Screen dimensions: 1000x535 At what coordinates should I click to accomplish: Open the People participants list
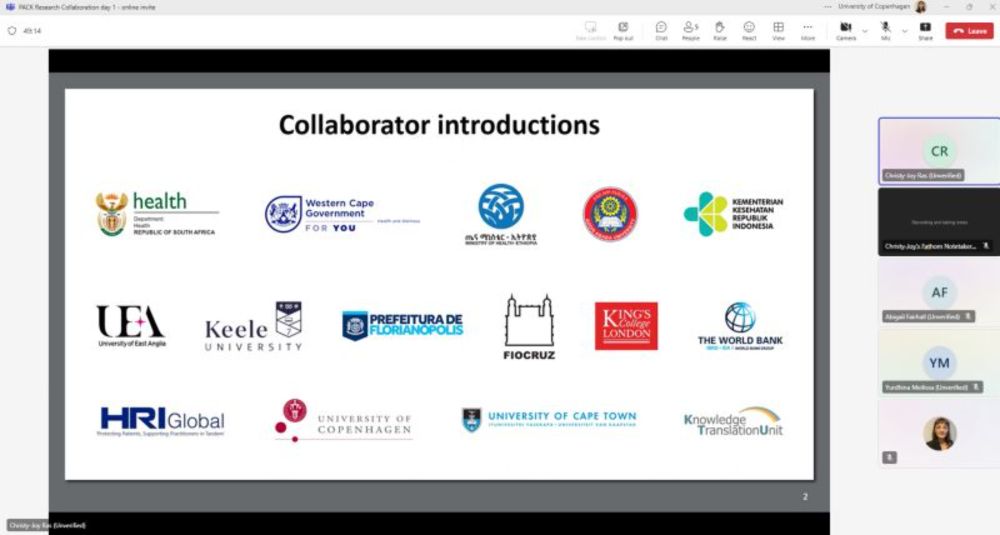coord(691,31)
